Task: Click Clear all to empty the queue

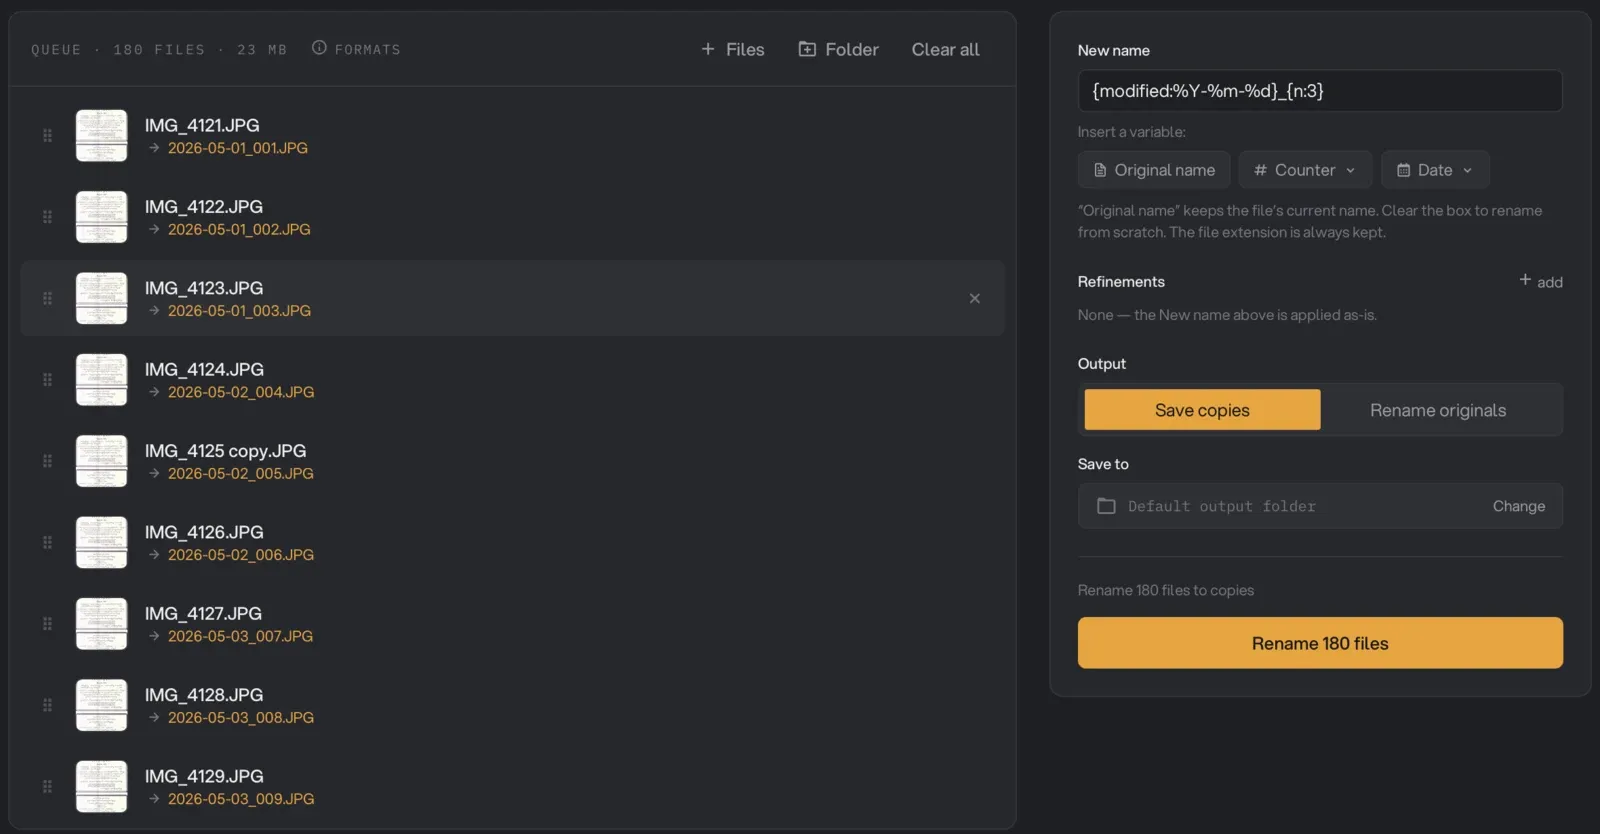Action: pos(945,49)
